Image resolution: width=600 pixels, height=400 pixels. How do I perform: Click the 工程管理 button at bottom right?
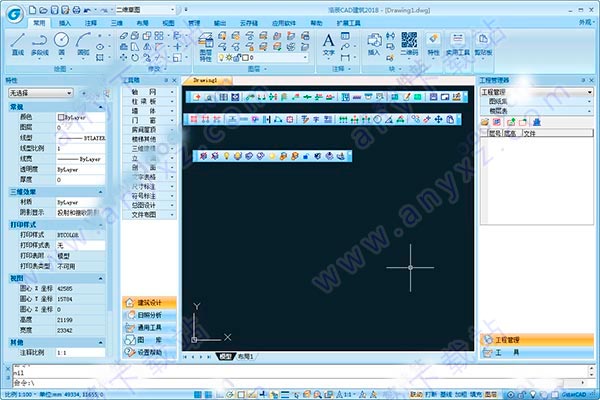[x=536, y=340]
